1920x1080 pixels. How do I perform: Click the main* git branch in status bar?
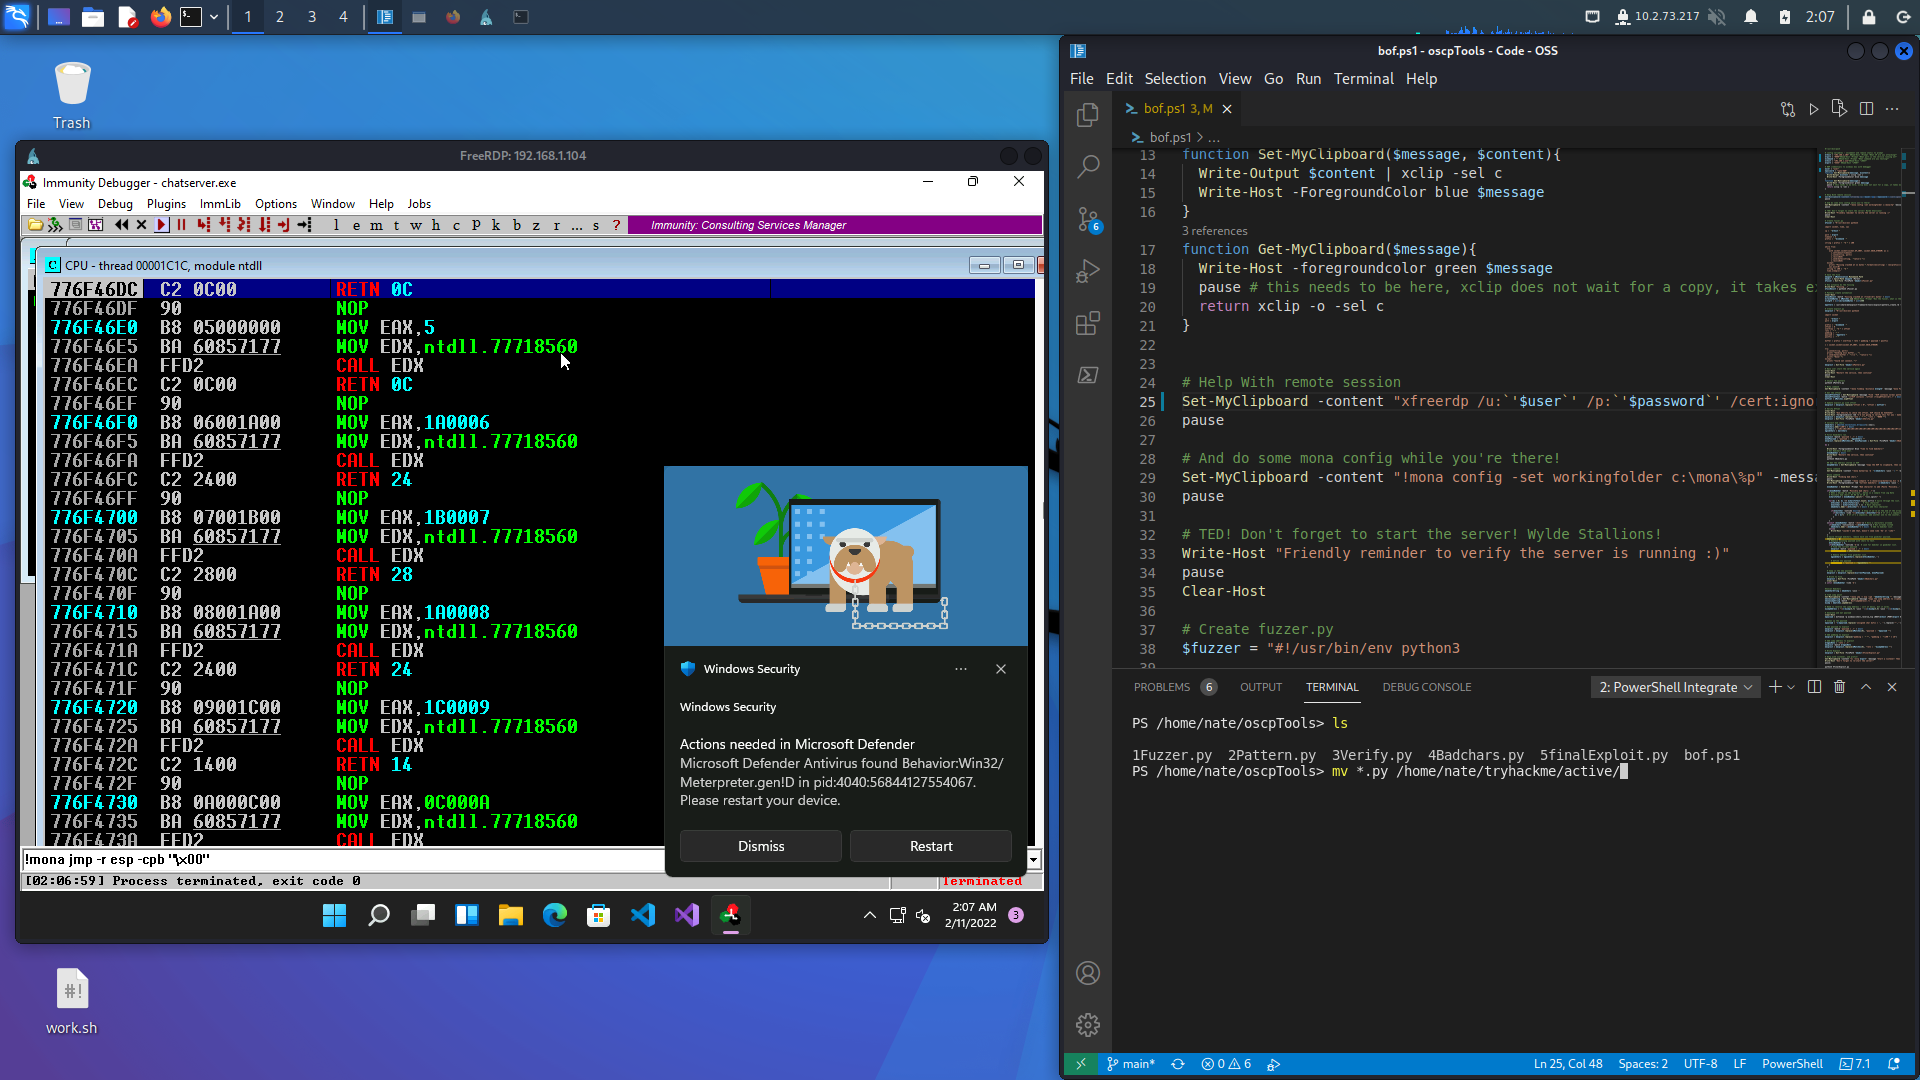(1130, 1064)
